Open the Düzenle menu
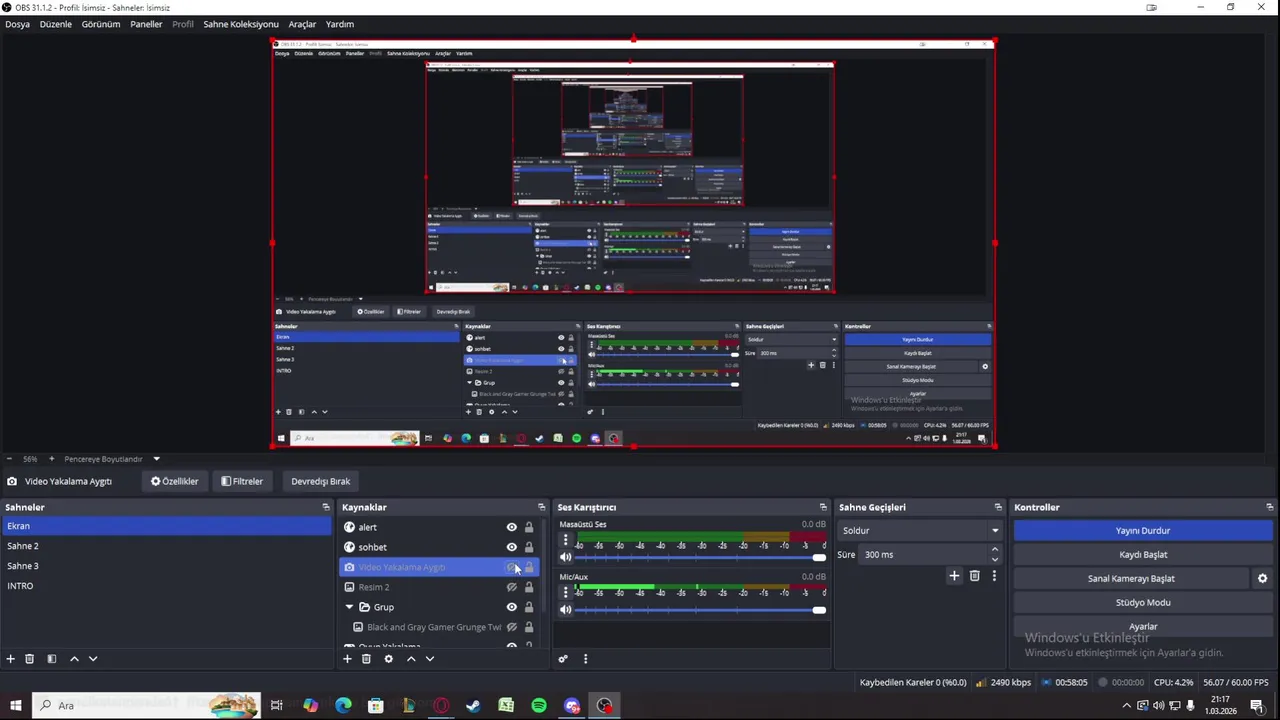This screenshot has width=1280, height=720. pyautogui.click(x=56, y=24)
